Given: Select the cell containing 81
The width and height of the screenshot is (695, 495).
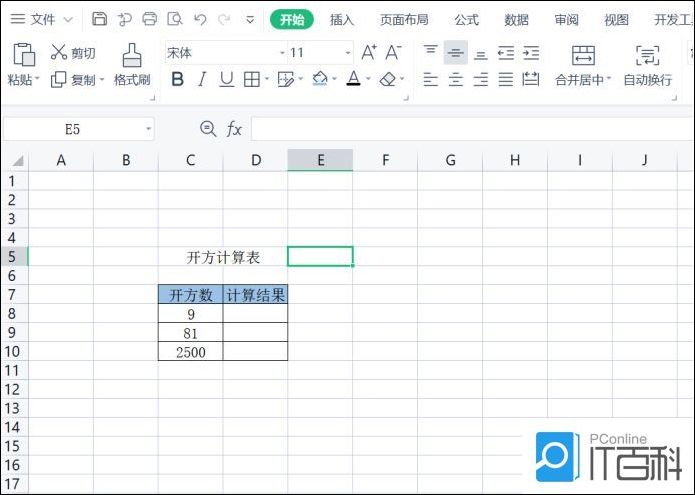Looking at the screenshot, I should (191, 333).
